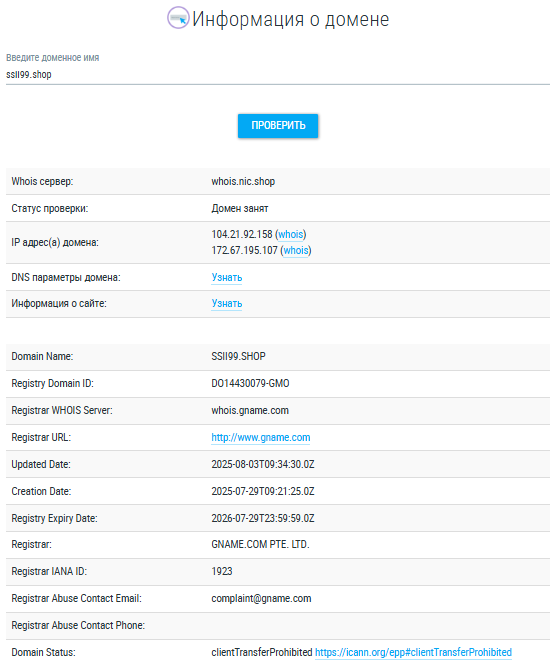The height and width of the screenshot is (665, 559).
Task: Click the Registrar IANA ID value 1923
Action: 222,571
